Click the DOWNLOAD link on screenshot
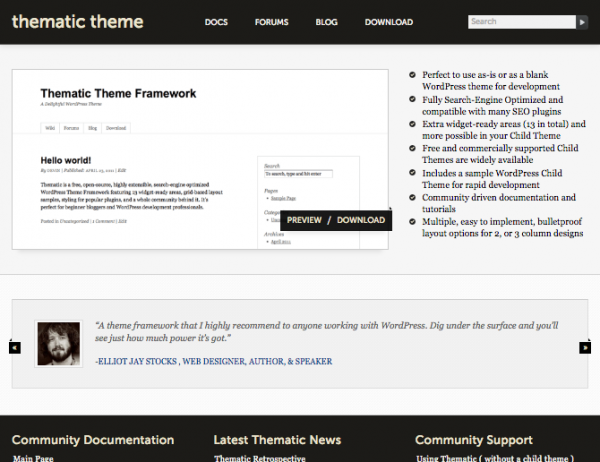Image resolution: width=600 pixels, height=462 pixels. 361,220
